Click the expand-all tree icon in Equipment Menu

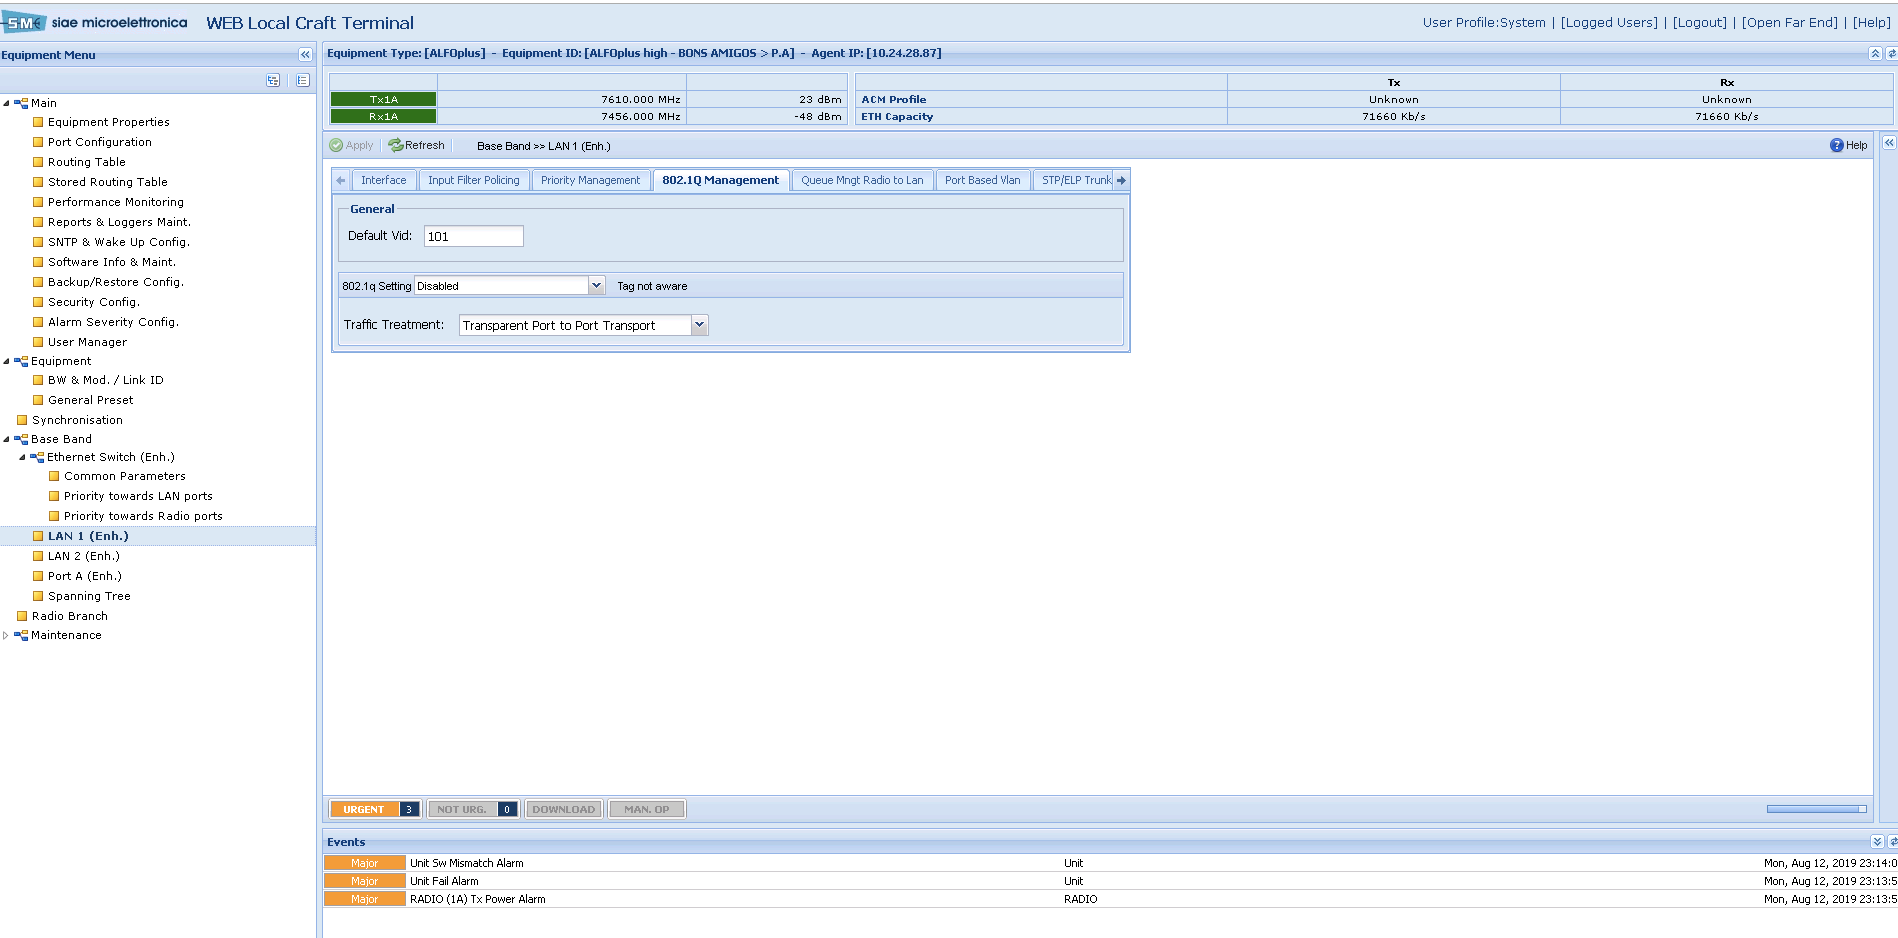point(273,81)
